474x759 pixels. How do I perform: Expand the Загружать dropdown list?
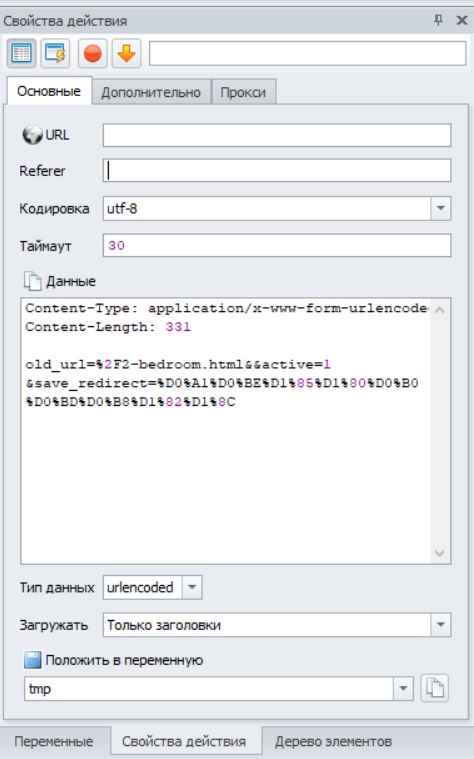tap(441, 624)
